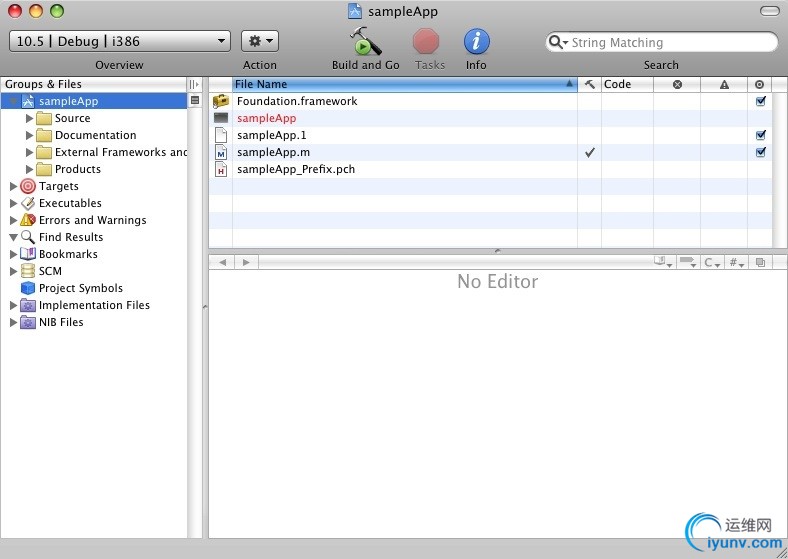Open the search magnifier options menu
This screenshot has width=788, height=559.
click(x=558, y=42)
